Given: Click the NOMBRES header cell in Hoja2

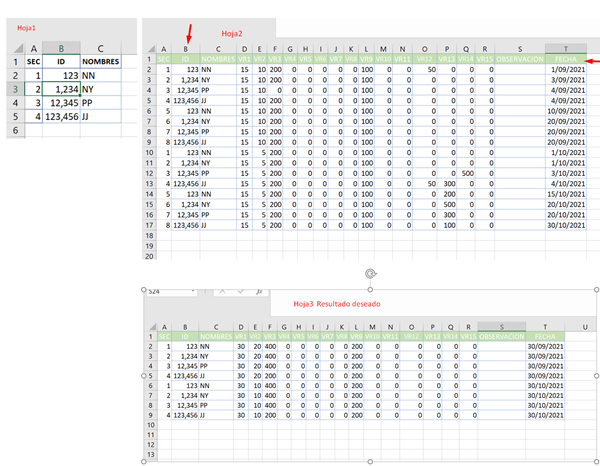Looking at the screenshot, I should point(218,59).
